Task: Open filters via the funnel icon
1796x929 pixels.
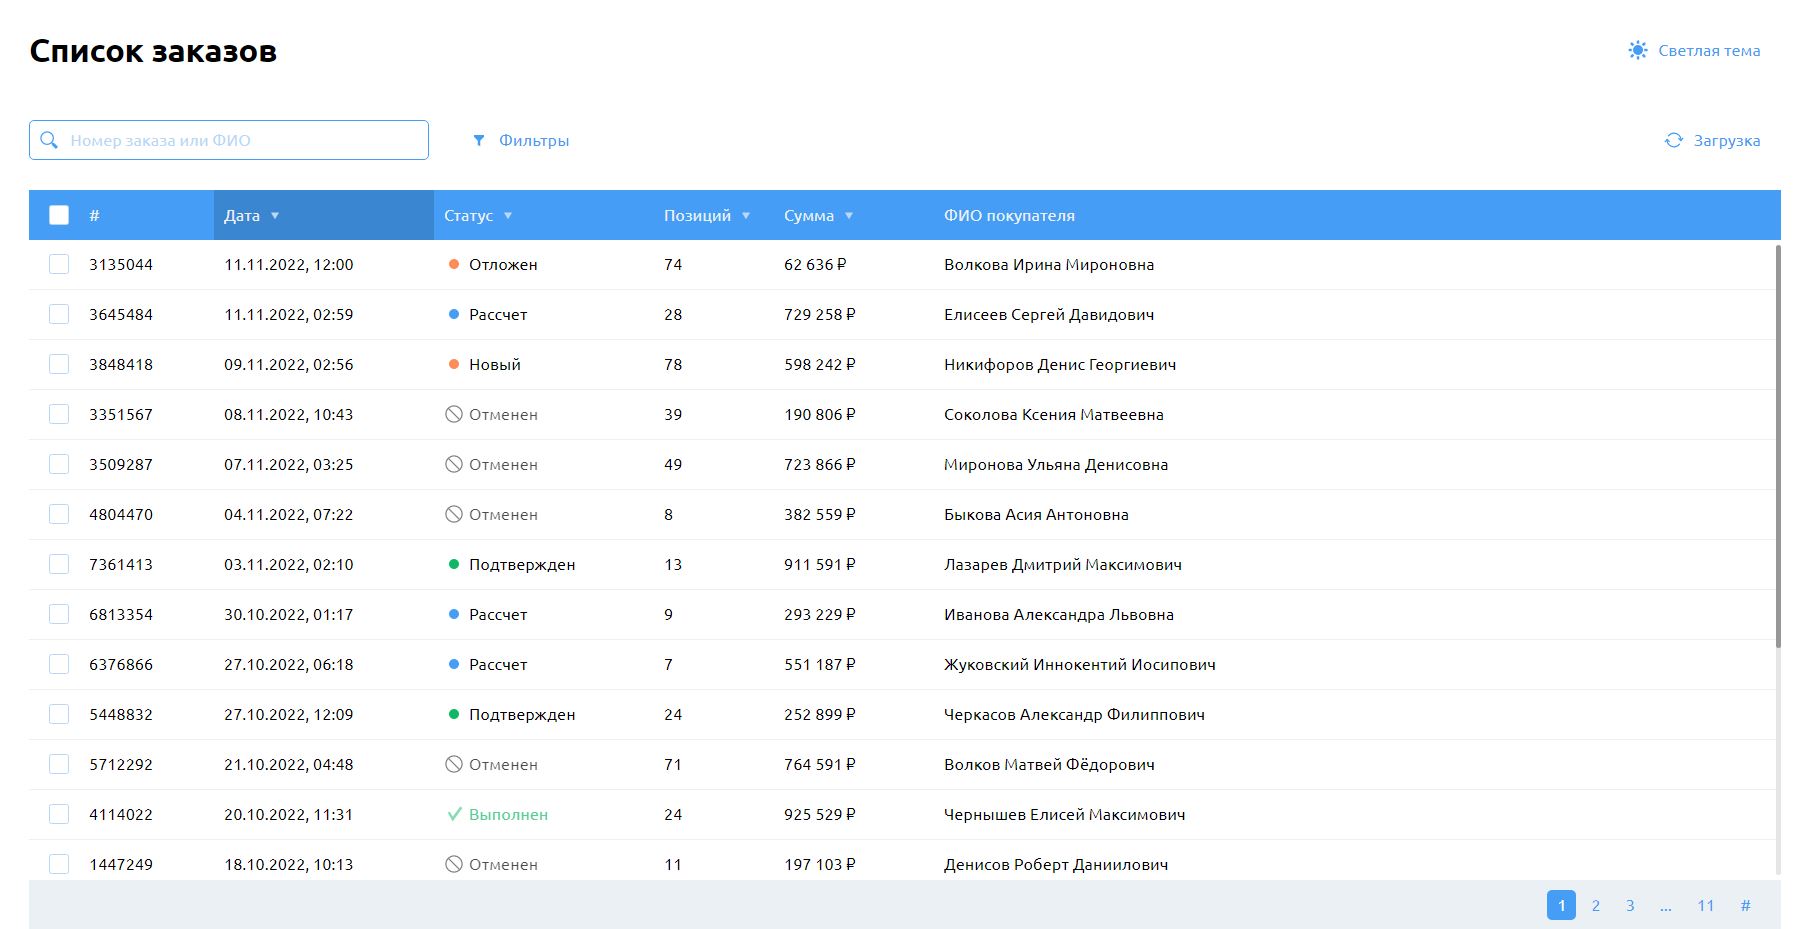Action: coord(480,140)
